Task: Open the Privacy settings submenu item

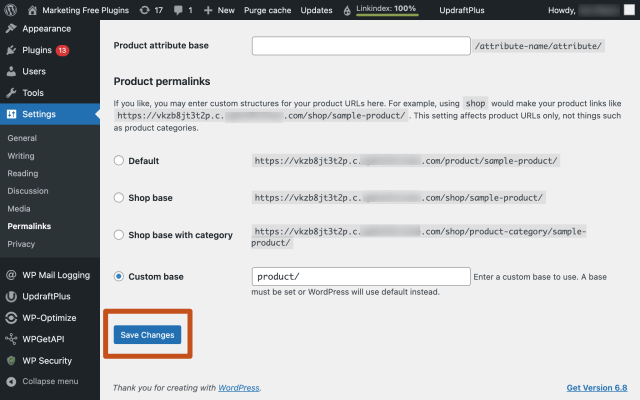Action: pos(21,244)
